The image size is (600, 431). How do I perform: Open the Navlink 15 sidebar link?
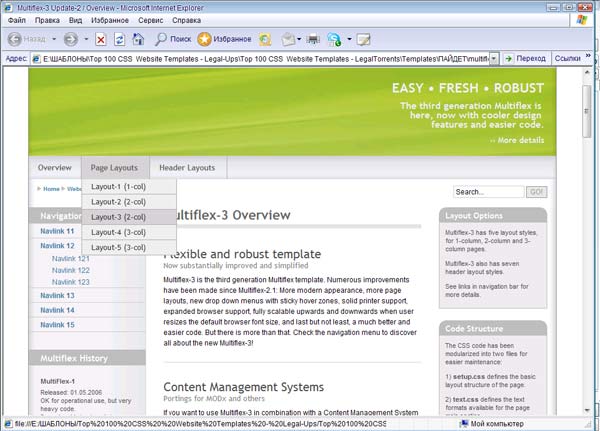coord(57,325)
